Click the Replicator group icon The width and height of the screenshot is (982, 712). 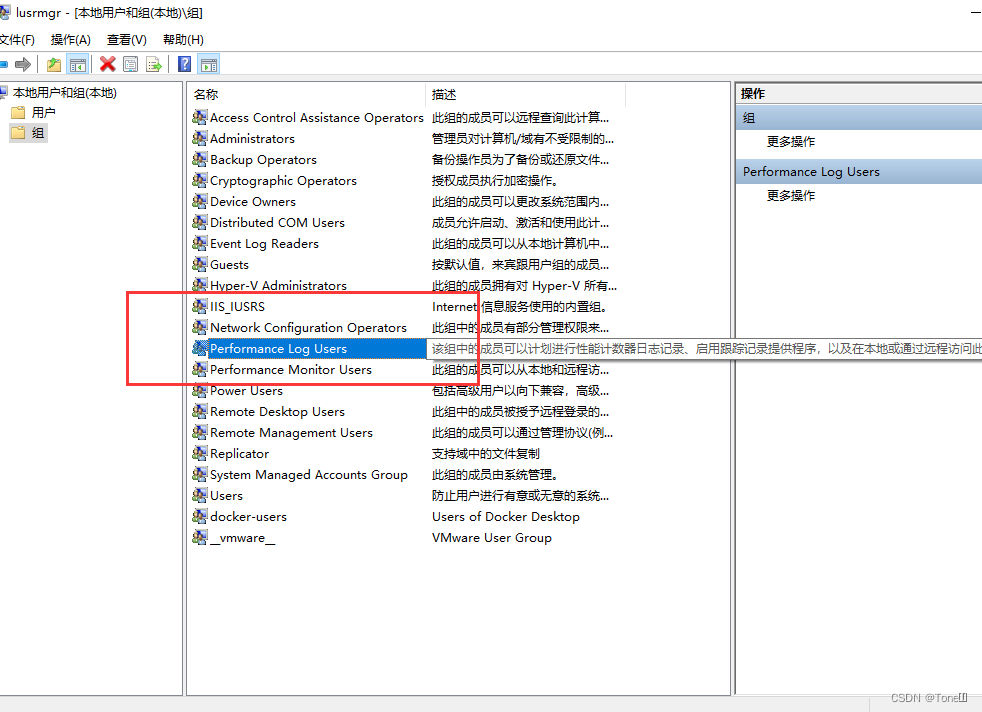click(x=200, y=453)
